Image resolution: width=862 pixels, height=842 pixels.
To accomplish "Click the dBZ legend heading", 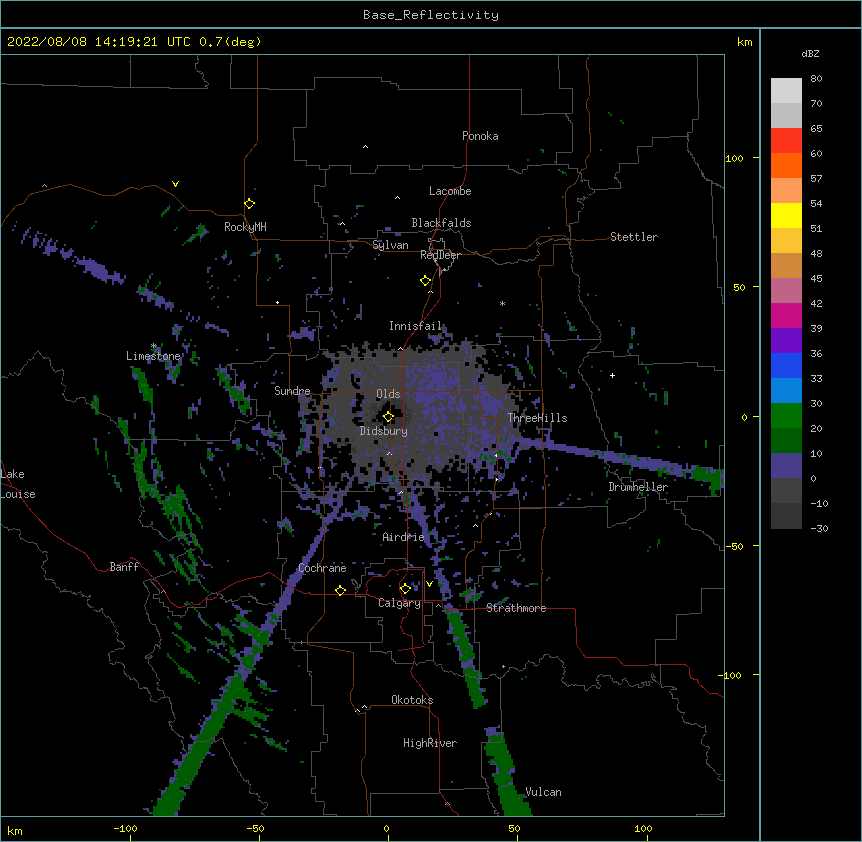I will pyautogui.click(x=810, y=54).
